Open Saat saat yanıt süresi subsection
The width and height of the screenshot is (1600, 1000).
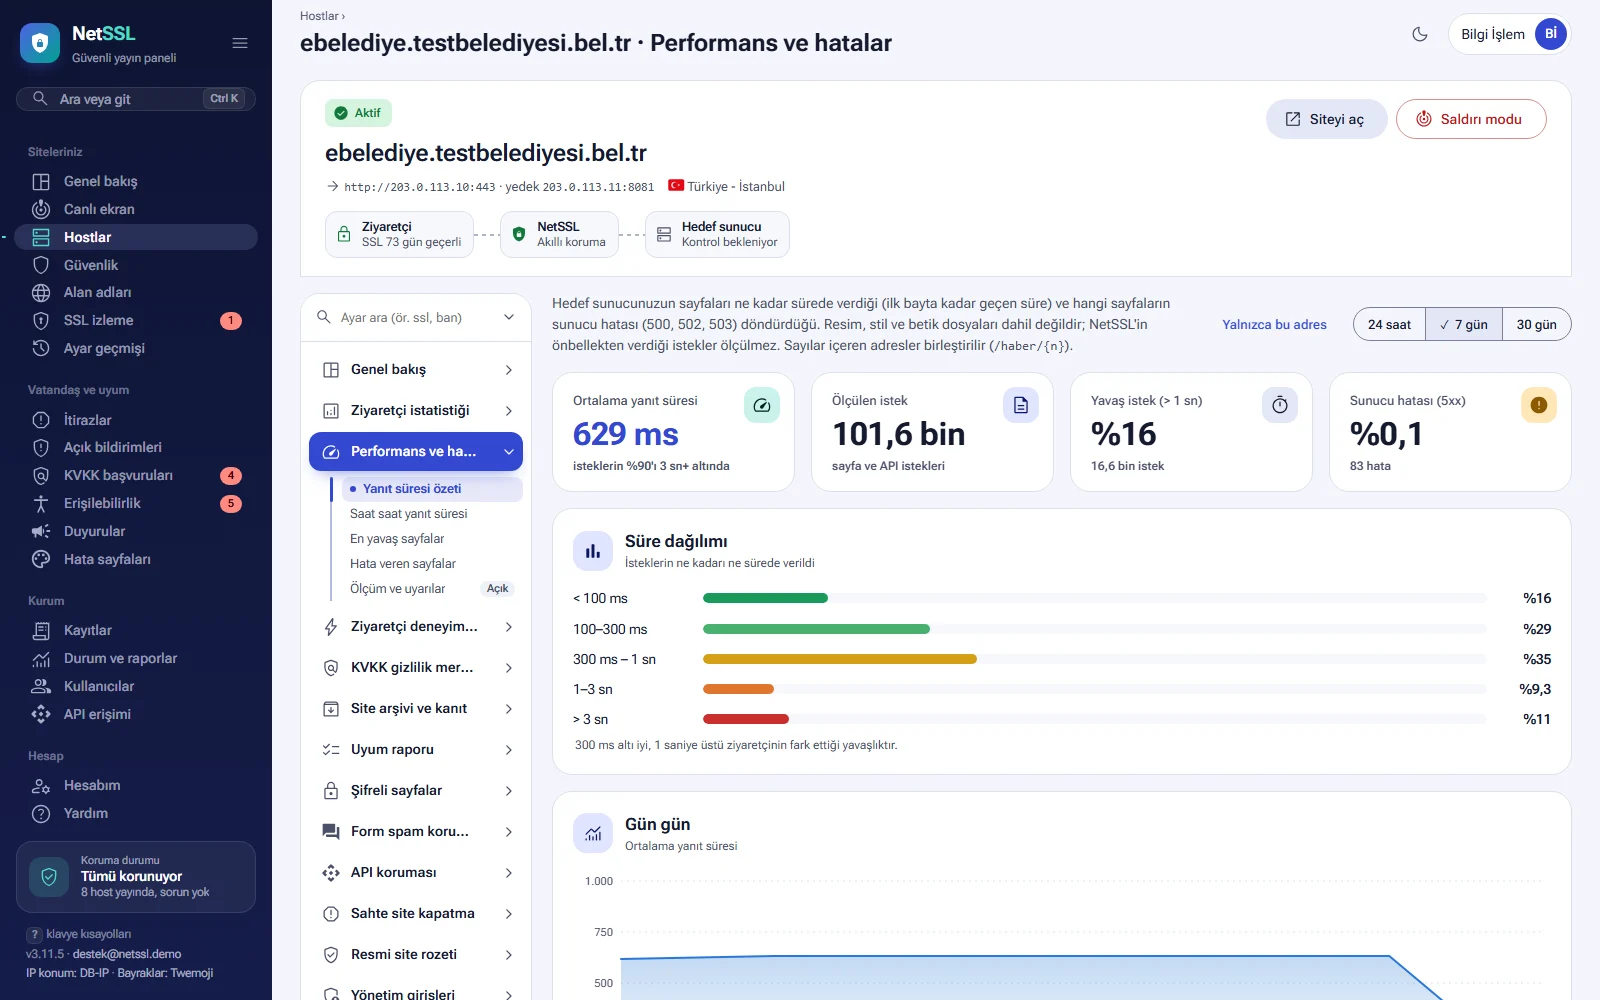tap(431, 514)
